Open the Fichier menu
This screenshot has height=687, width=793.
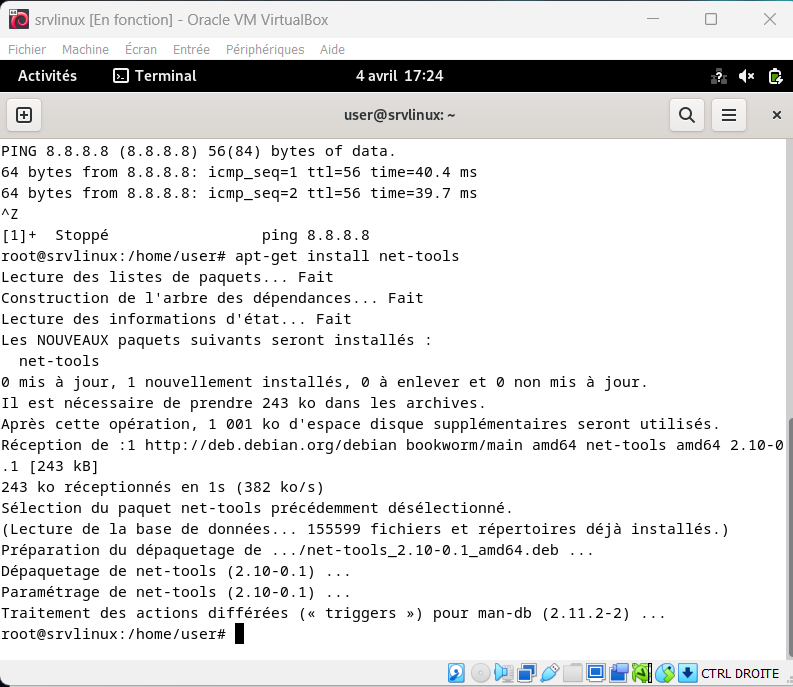27,49
